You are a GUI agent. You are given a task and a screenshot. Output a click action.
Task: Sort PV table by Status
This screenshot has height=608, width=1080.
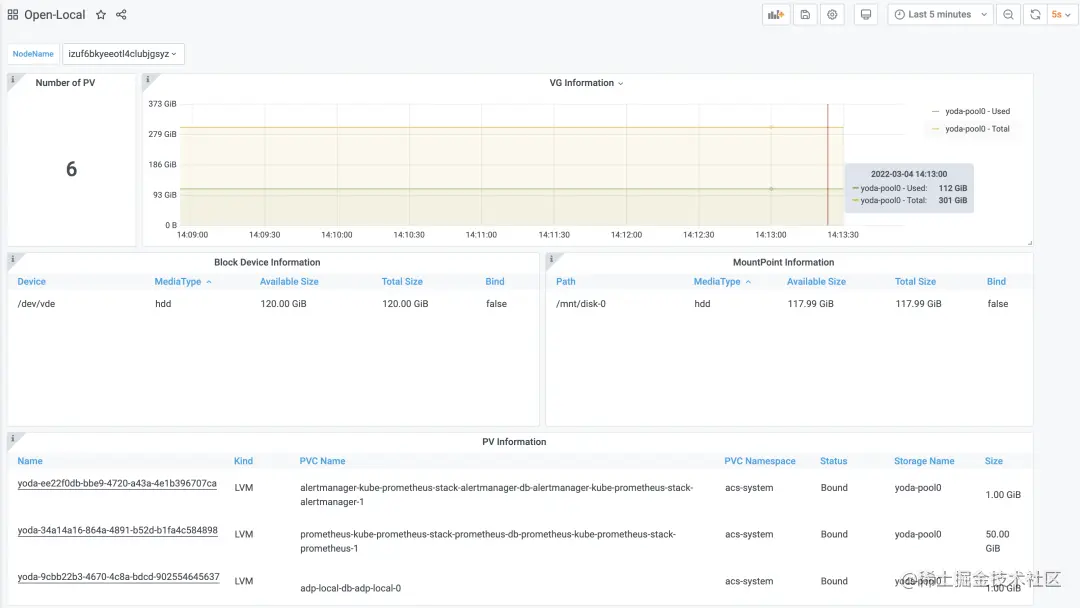click(833, 461)
